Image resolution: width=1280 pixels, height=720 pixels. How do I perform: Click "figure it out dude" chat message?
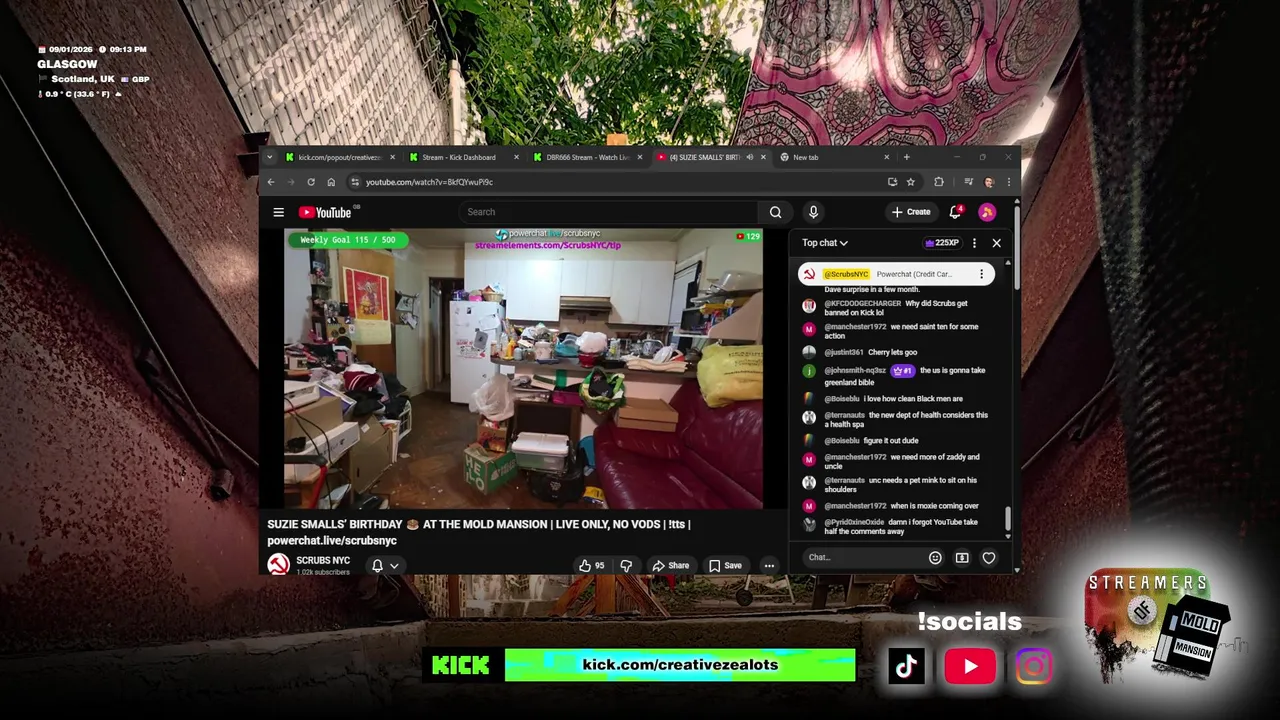pos(890,440)
